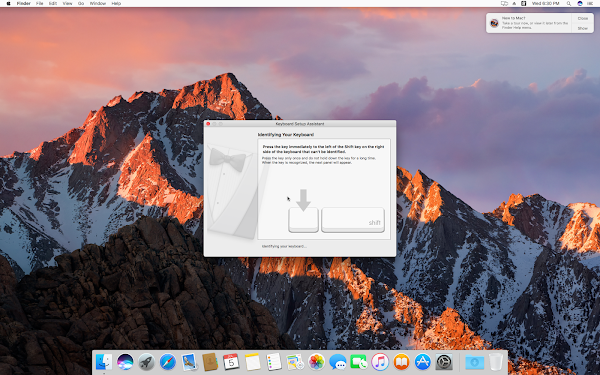The height and width of the screenshot is (375, 600).
Task: Open iTunes music icon in Dock
Action: [x=380, y=362]
